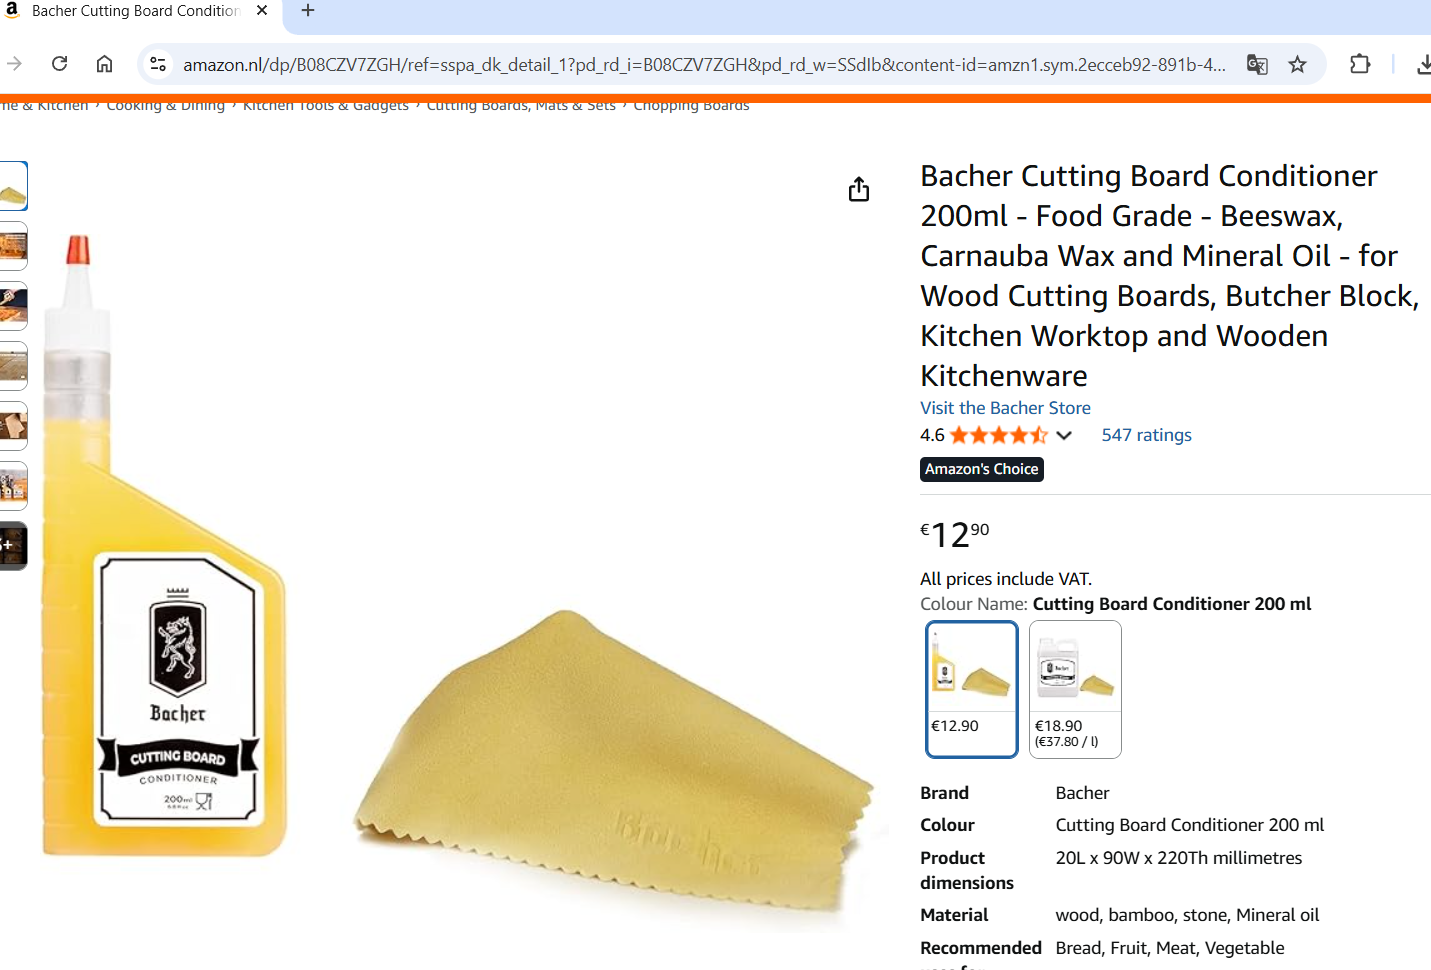Open a new browser tab
Viewport: 1431px width, 970px height.
point(308,11)
